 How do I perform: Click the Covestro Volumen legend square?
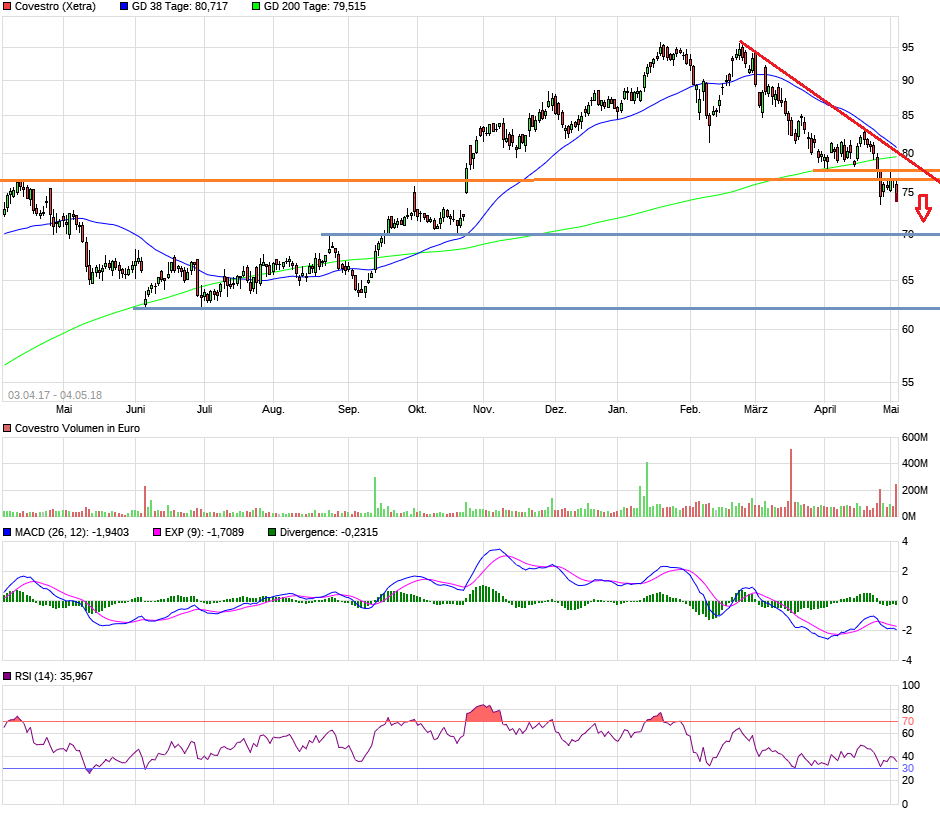8,428
